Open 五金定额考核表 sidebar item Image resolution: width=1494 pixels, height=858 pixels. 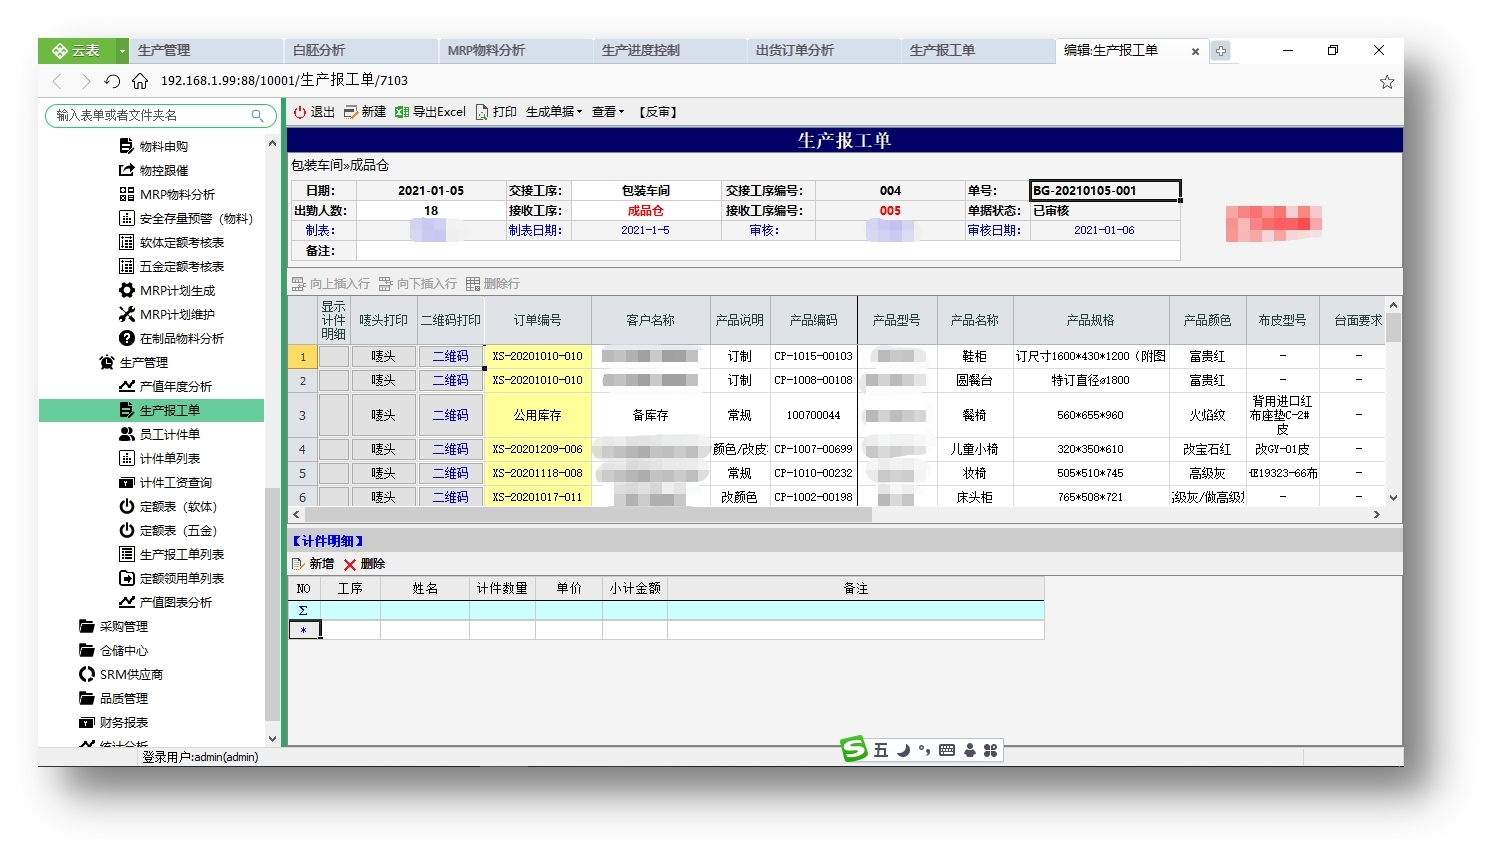tap(171, 266)
